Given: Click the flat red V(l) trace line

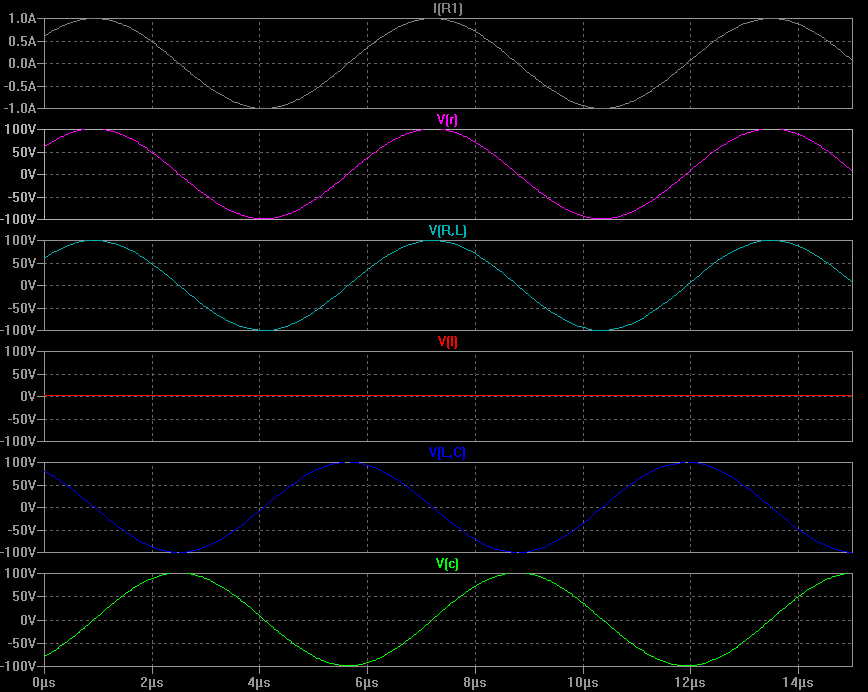Looking at the screenshot, I should pyautogui.click(x=448, y=396).
